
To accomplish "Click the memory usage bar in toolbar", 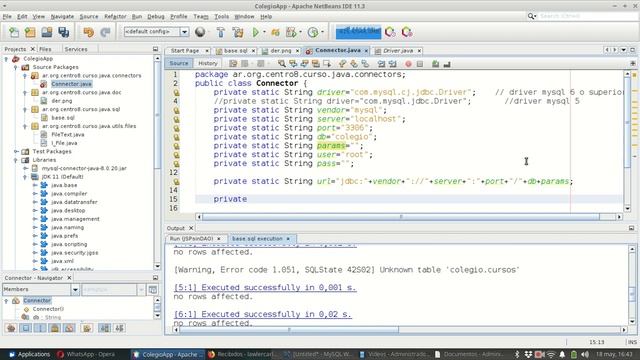I will click(358, 31).
